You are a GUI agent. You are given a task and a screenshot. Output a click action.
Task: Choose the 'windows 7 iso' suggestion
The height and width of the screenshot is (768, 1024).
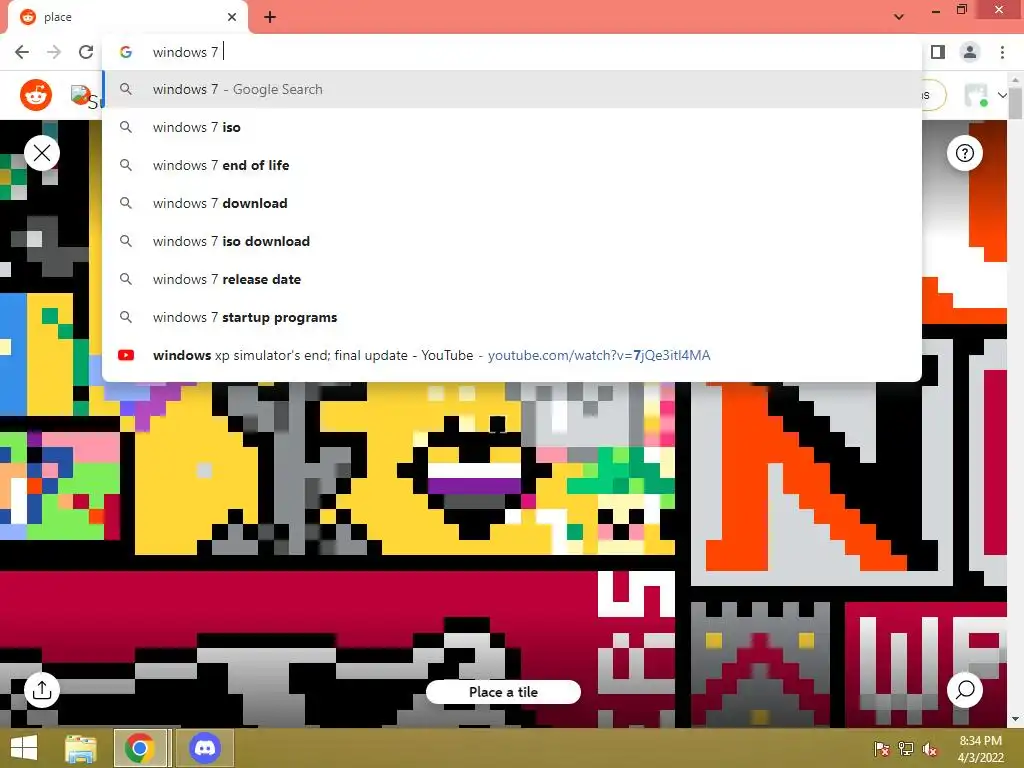click(x=512, y=127)
